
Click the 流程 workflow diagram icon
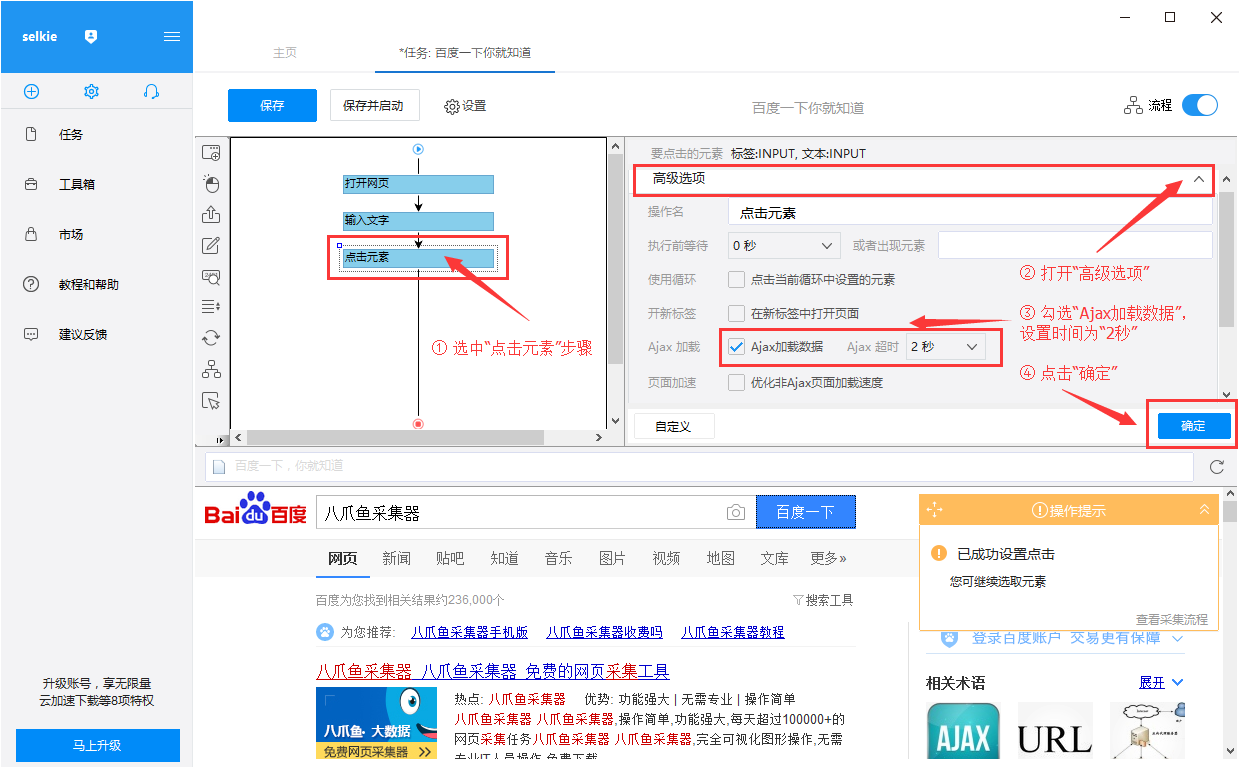(x=1133, y=105)
